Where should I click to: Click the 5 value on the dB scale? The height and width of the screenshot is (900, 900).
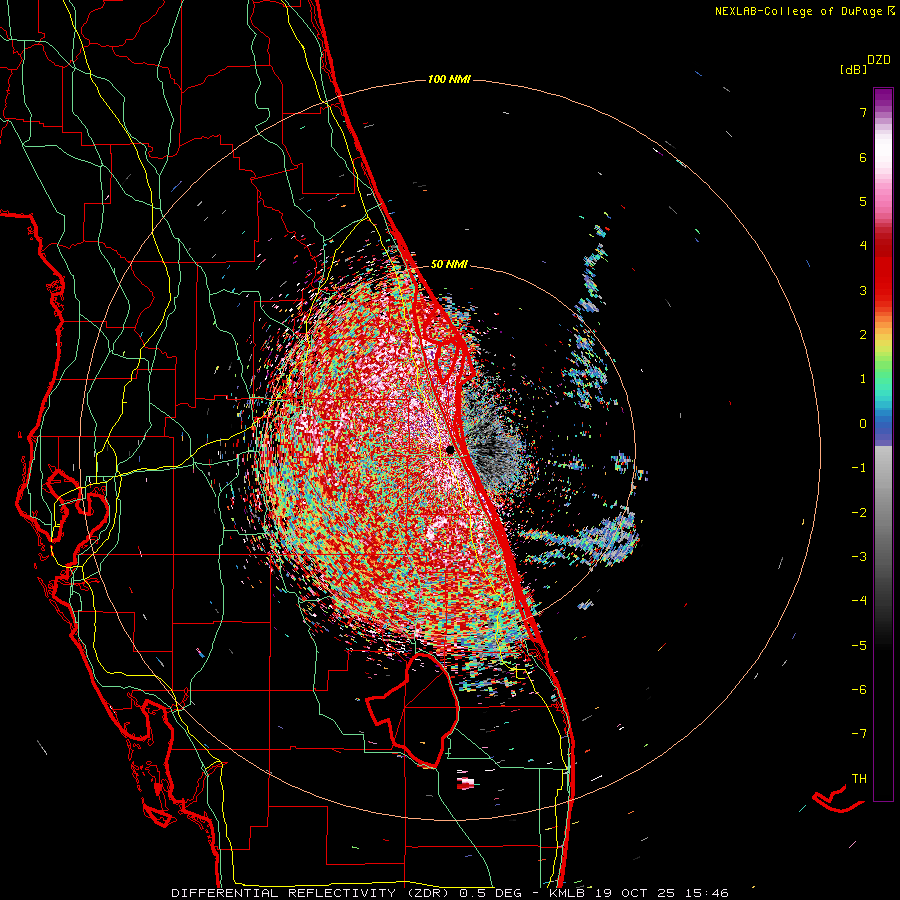863,201
